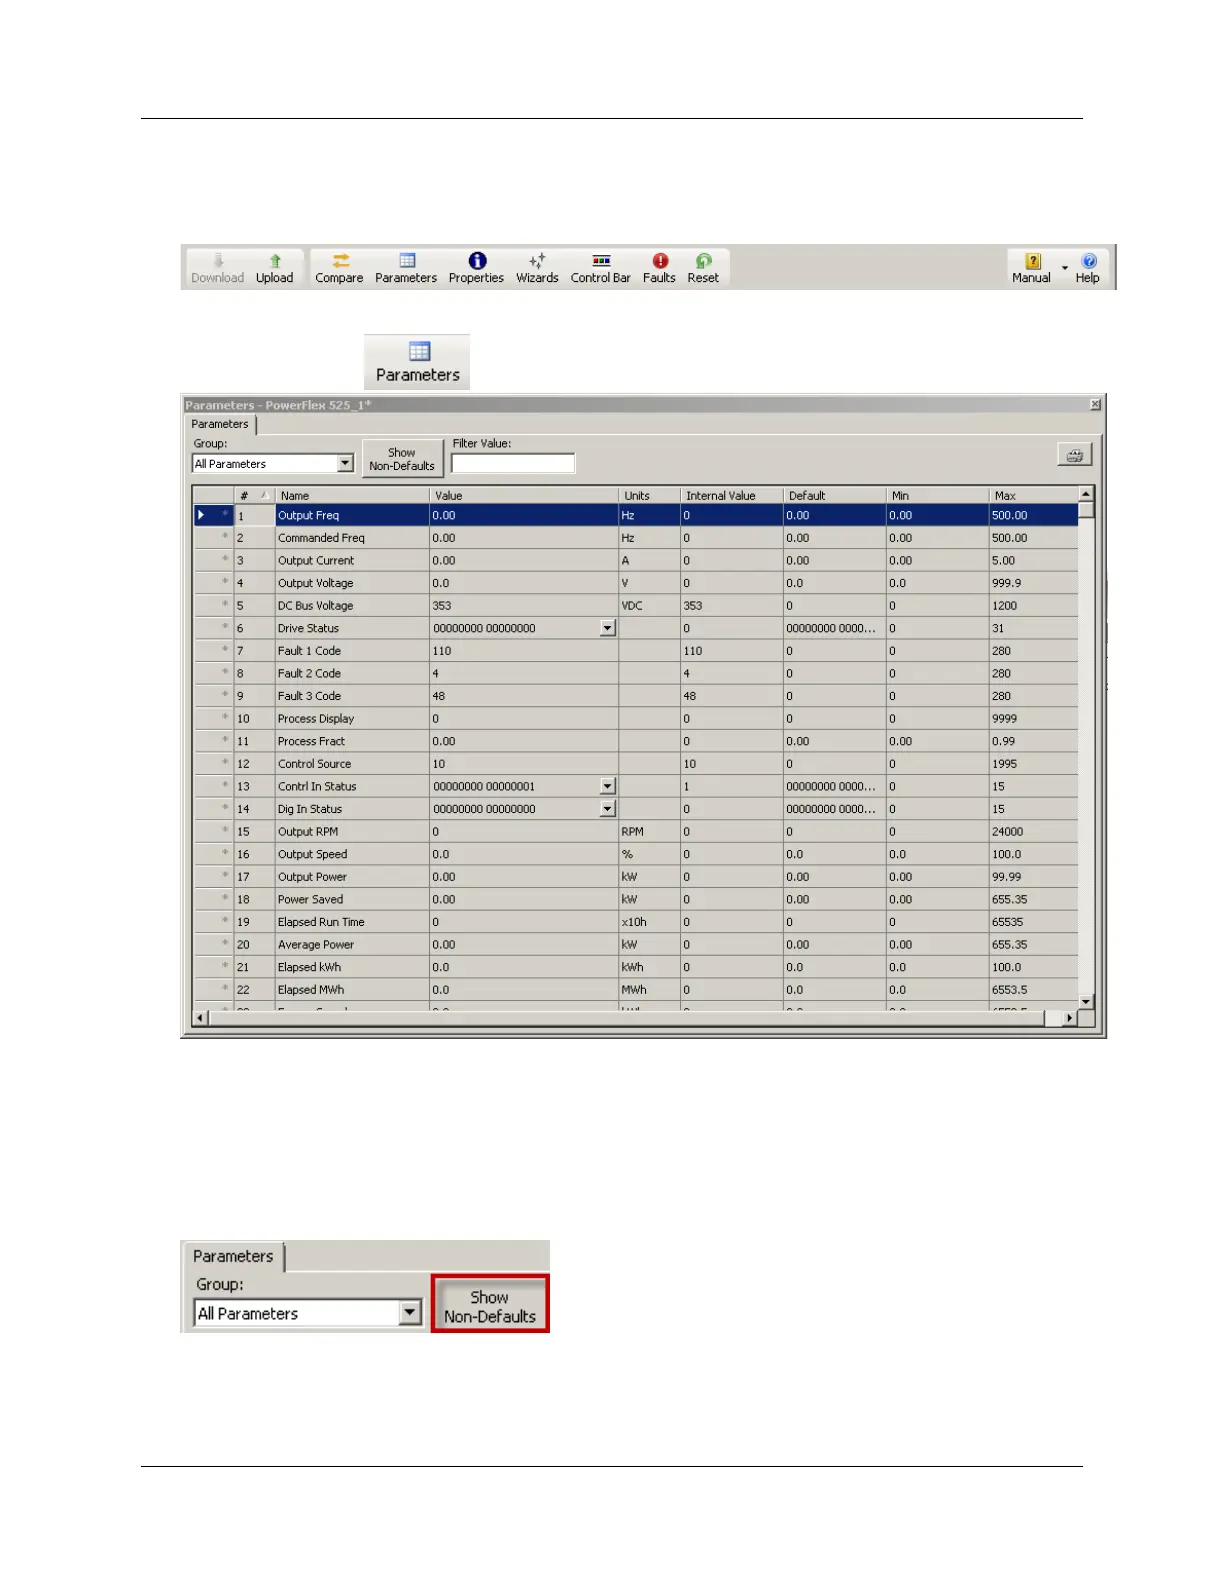Click scroll up arrow of parameter table
Screen dimensions: 1224x1584
coord(1086,494)
